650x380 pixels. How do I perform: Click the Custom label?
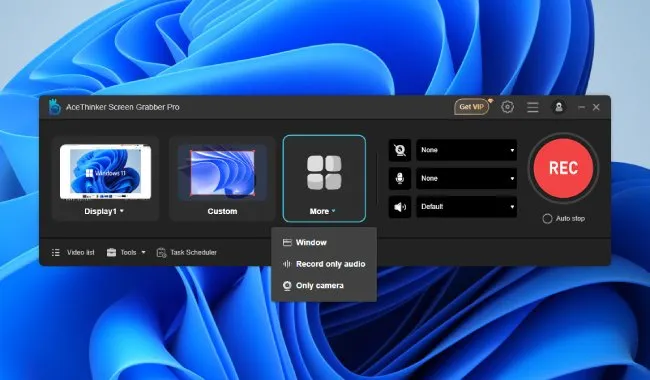click(x=222, y=211)
